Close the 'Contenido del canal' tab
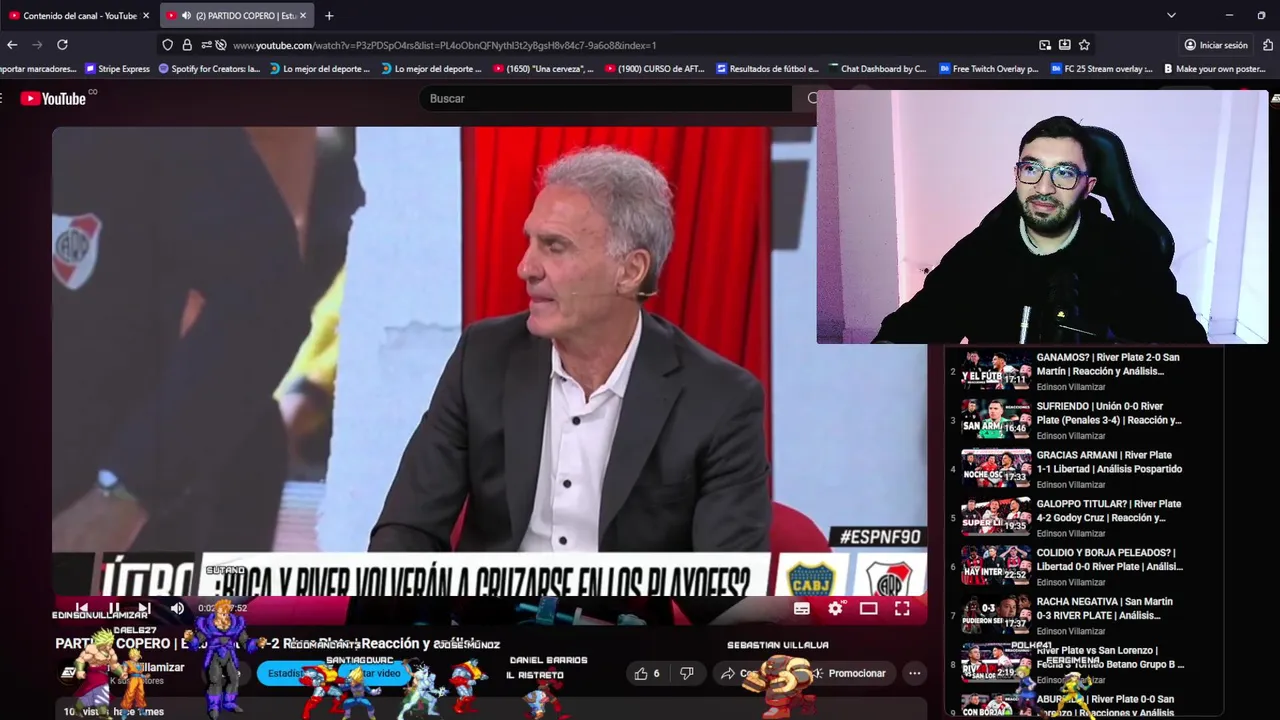Image resolution: width=1280 pixels, height=720 pixels. [x=146, y=15]
